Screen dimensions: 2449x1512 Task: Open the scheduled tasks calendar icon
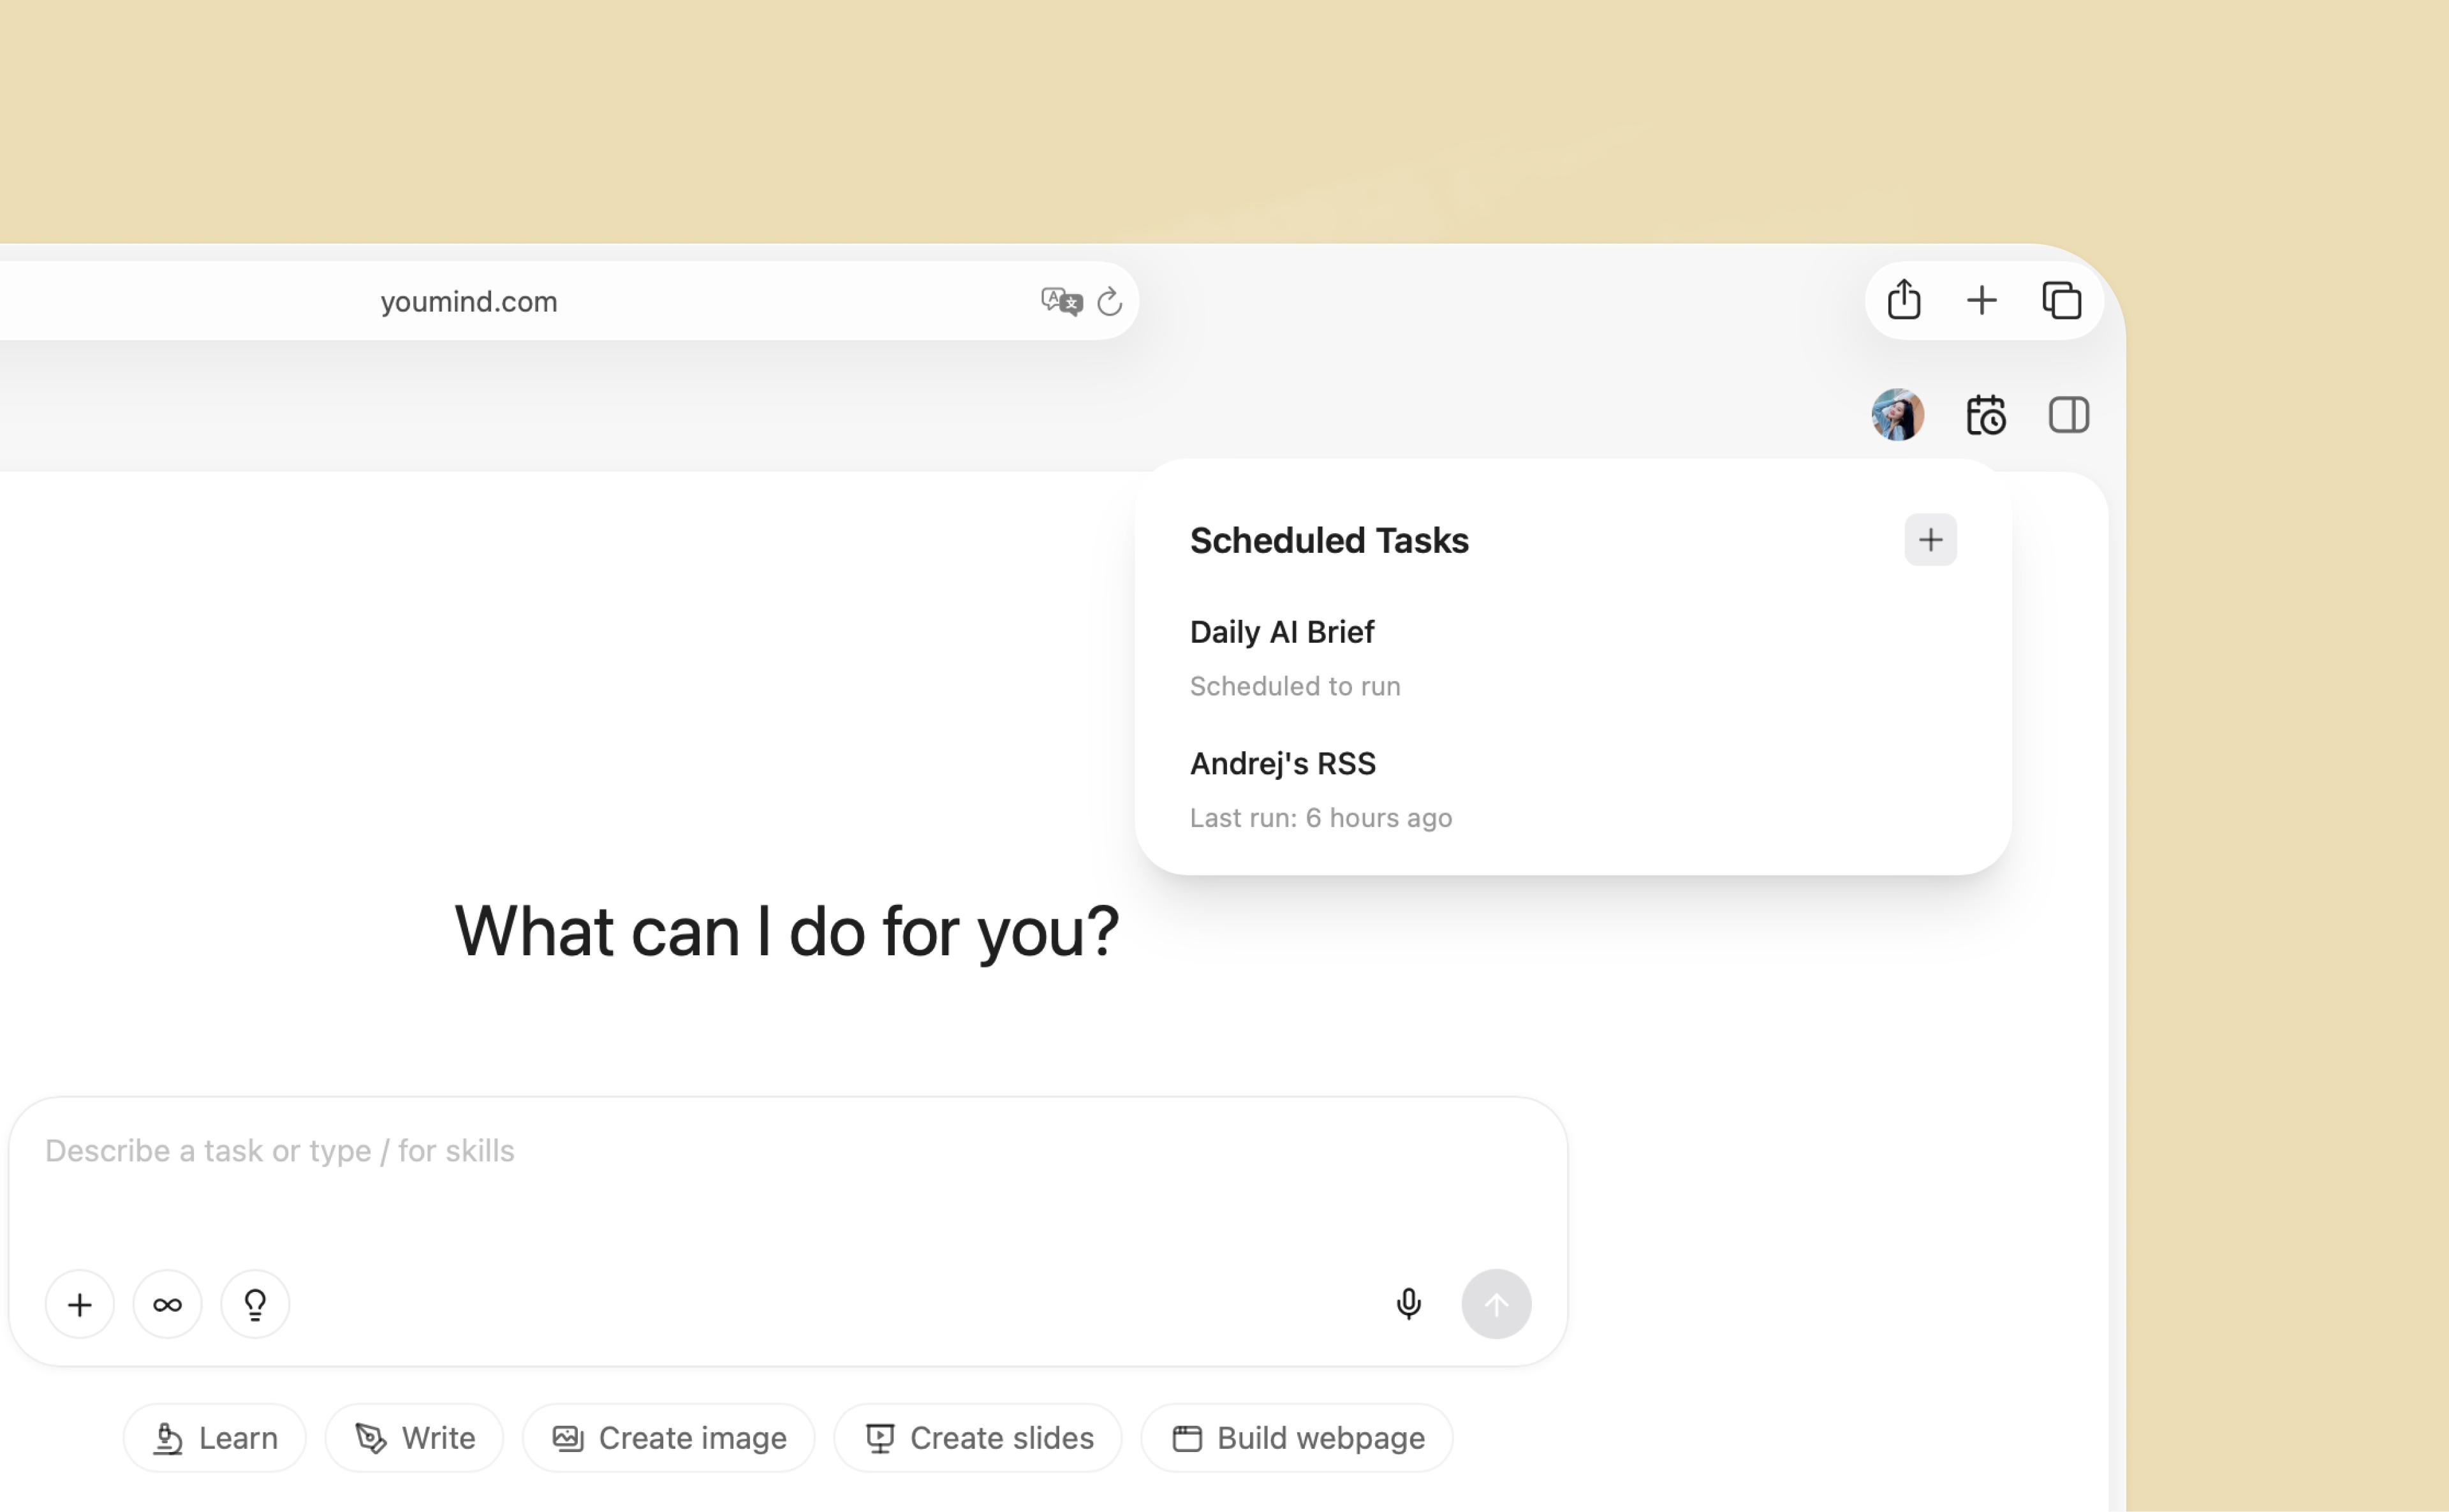point(1985,415)
